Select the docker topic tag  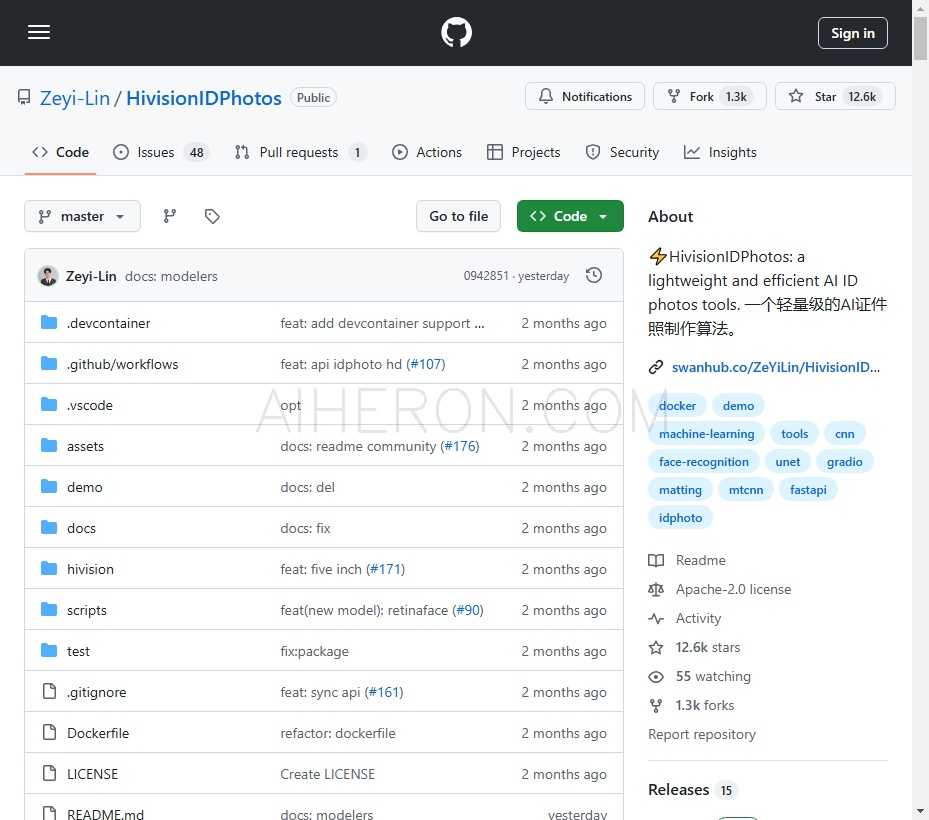(677, 406)
